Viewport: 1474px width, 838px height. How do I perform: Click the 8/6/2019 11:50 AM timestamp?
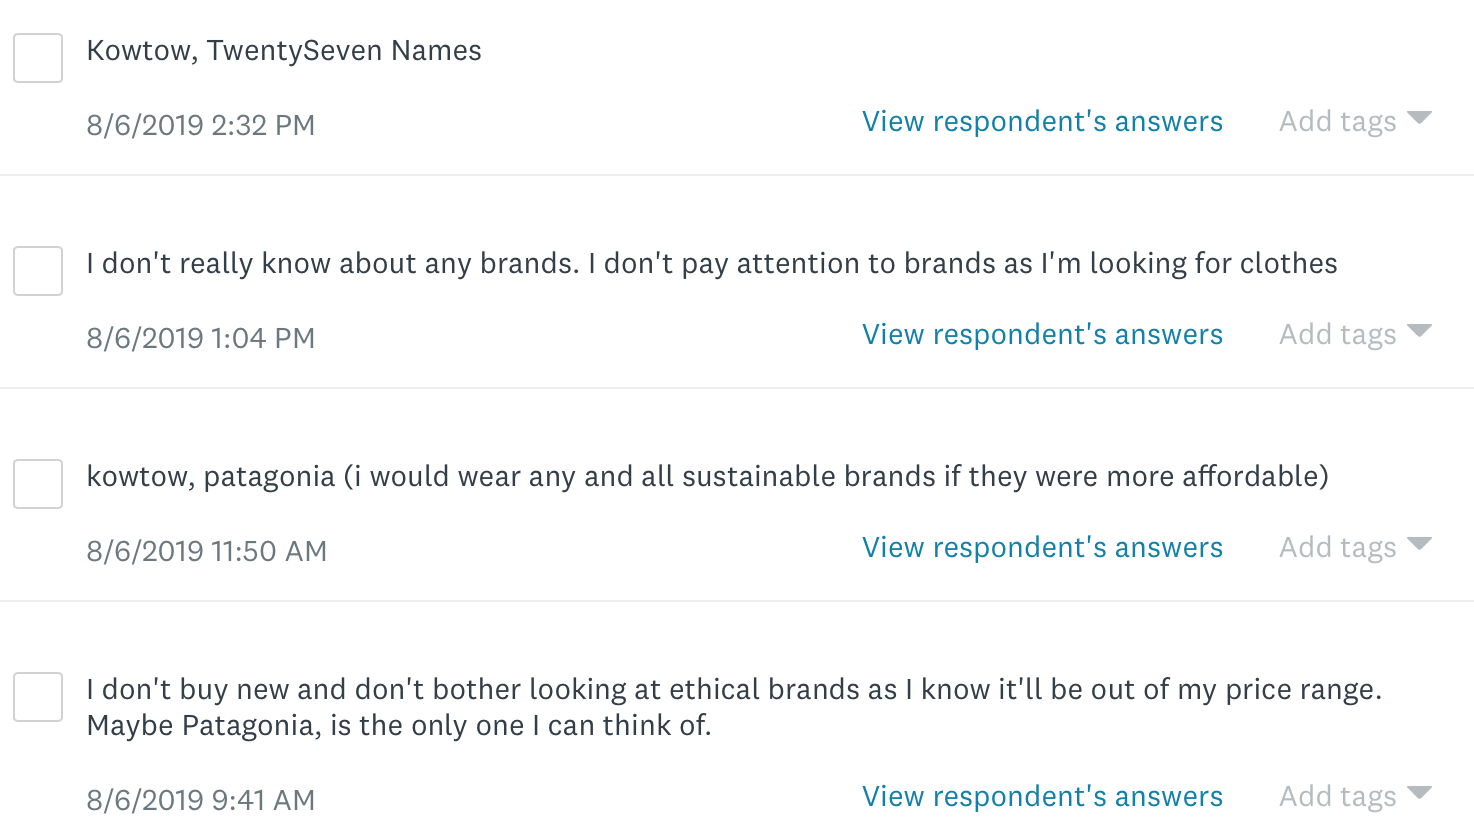click(206, 552)
